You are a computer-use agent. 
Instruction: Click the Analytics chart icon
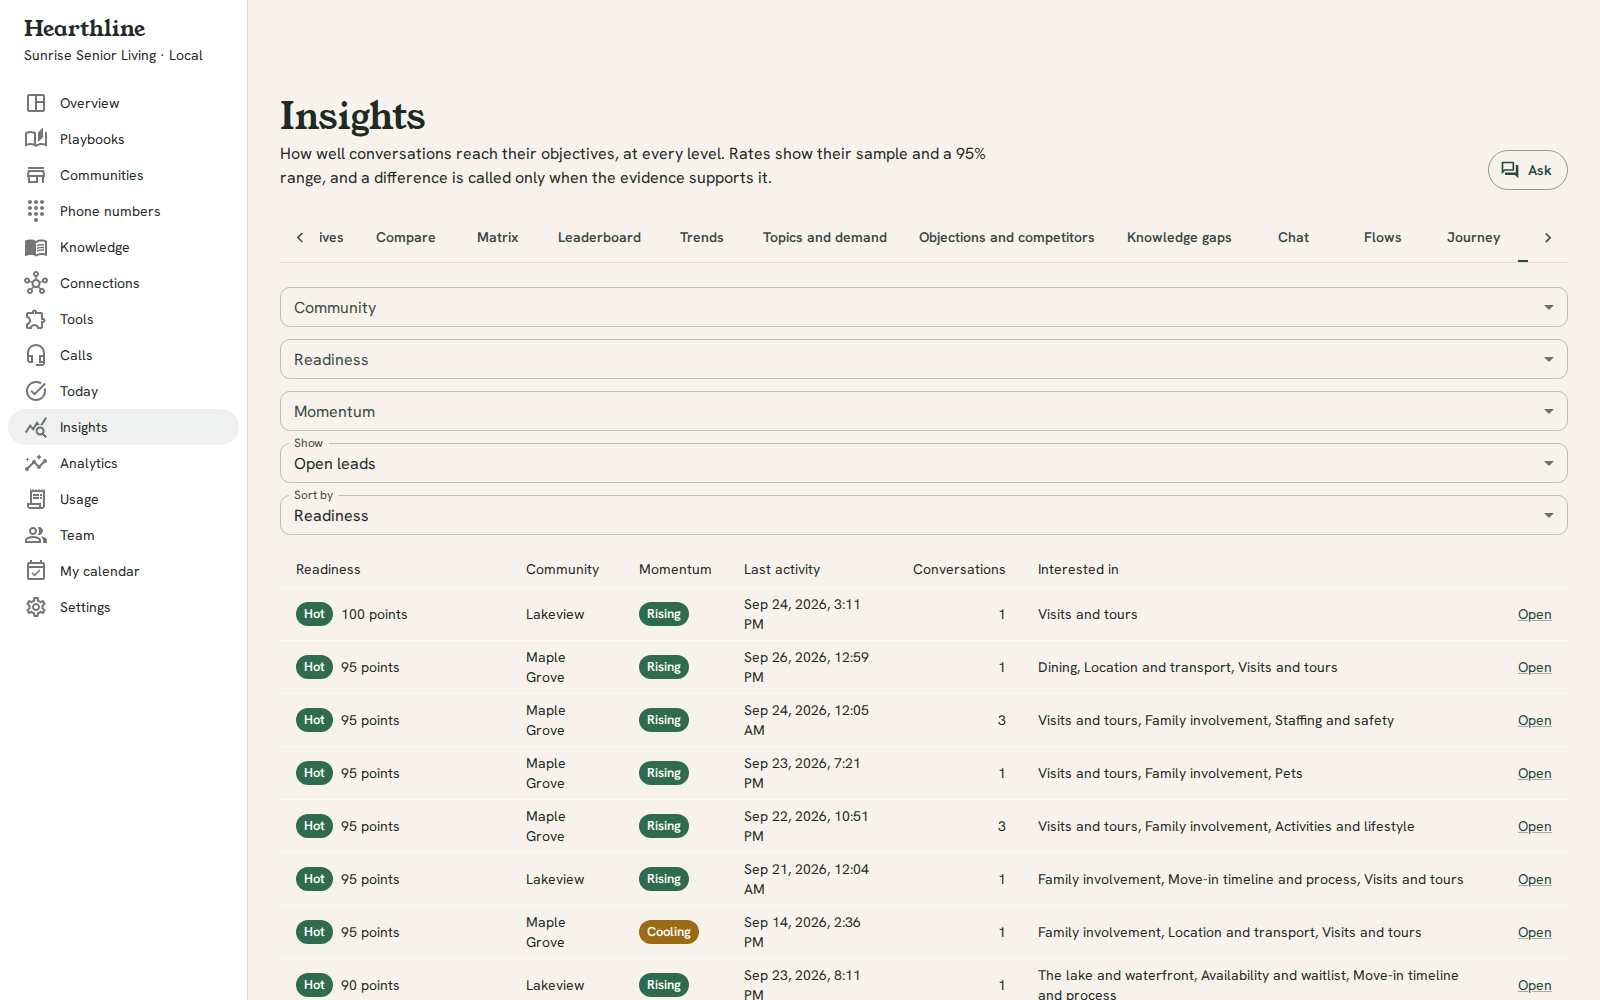pyautogui.click(x=36, y=463)
